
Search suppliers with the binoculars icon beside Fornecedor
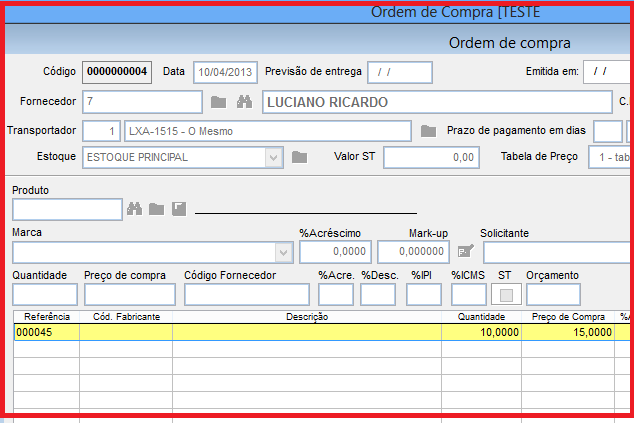point(244,102)
